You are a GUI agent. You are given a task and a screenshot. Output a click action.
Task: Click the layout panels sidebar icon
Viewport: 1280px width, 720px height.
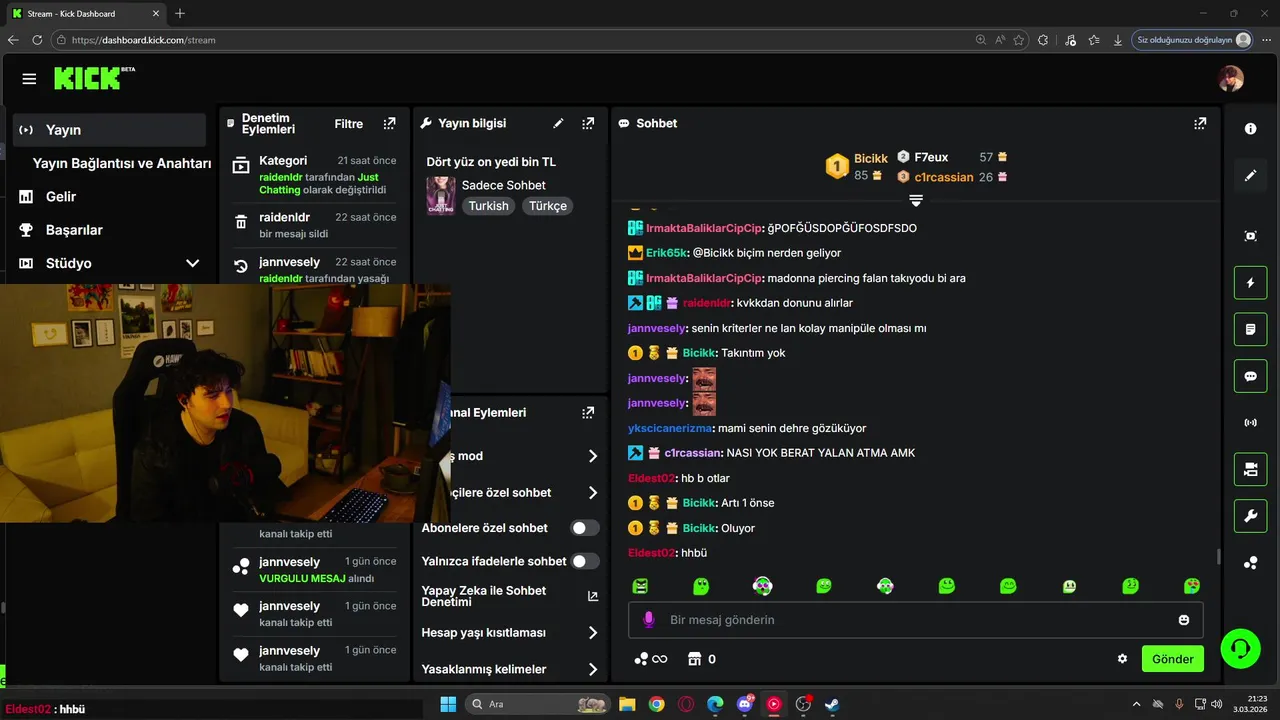click(1250, 469)
